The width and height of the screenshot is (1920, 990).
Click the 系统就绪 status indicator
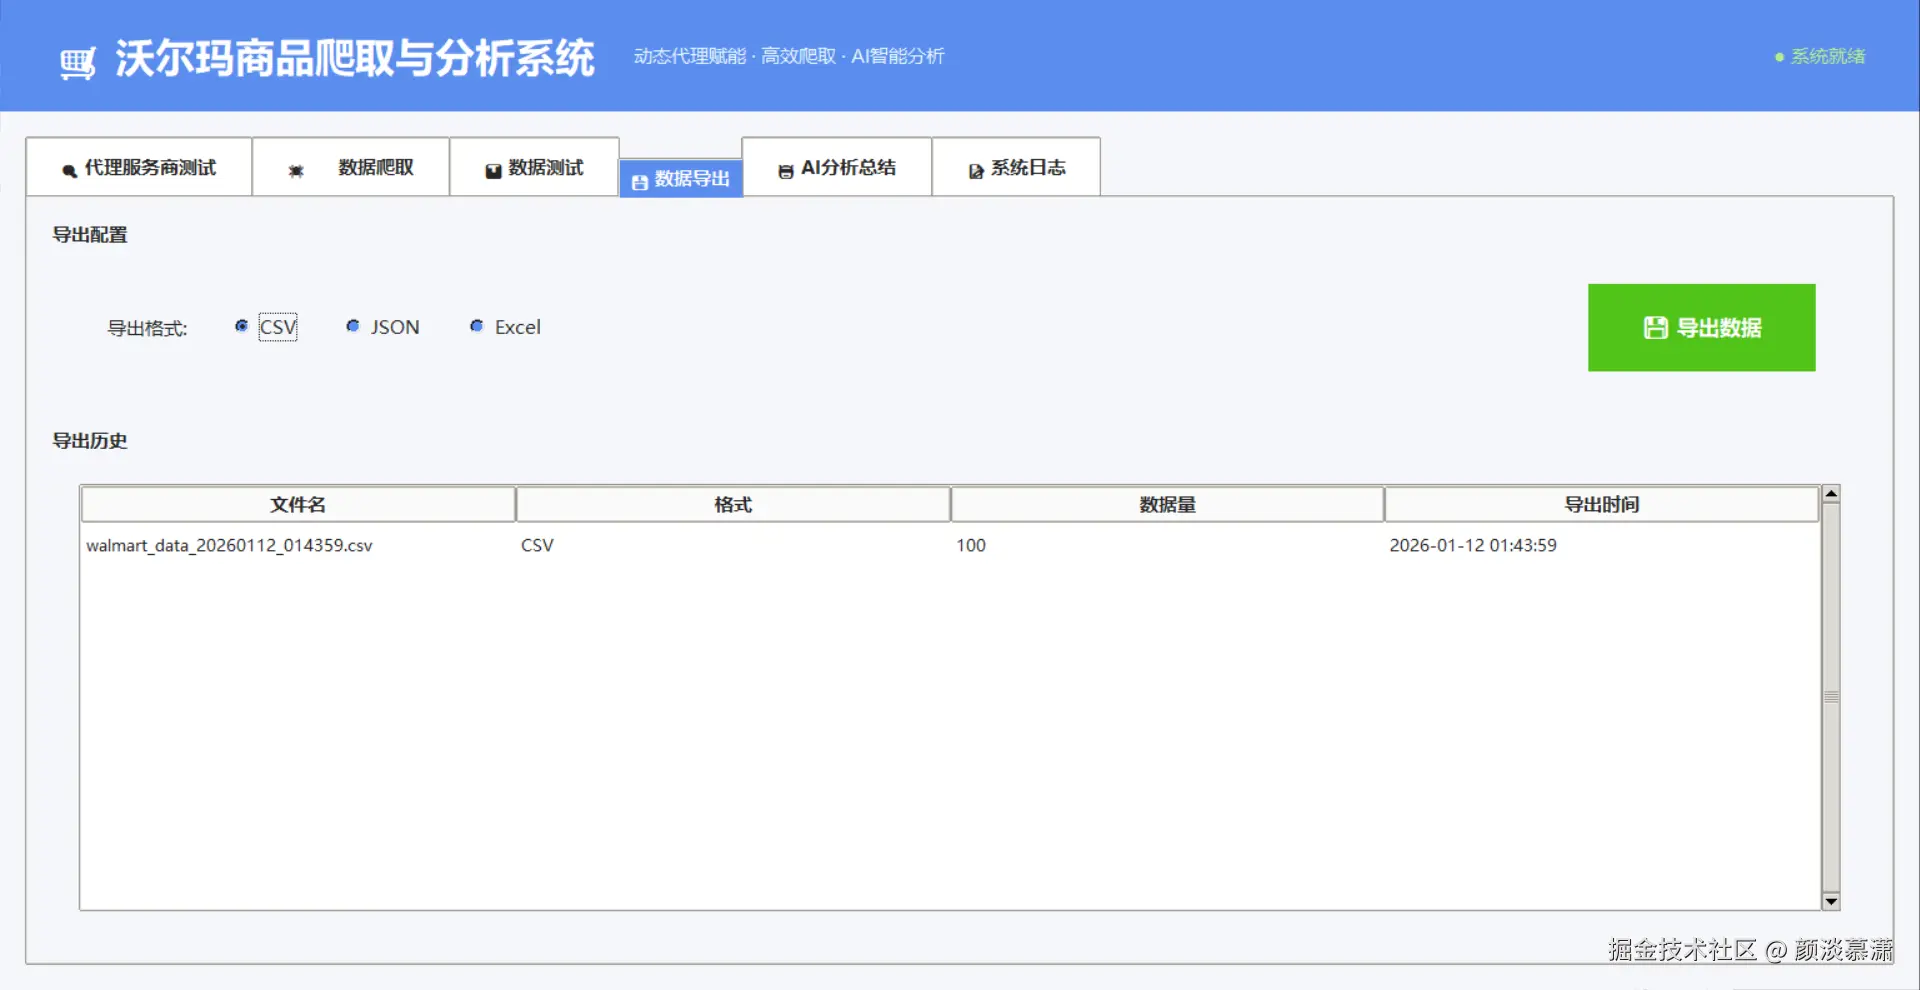[1820, 56]
